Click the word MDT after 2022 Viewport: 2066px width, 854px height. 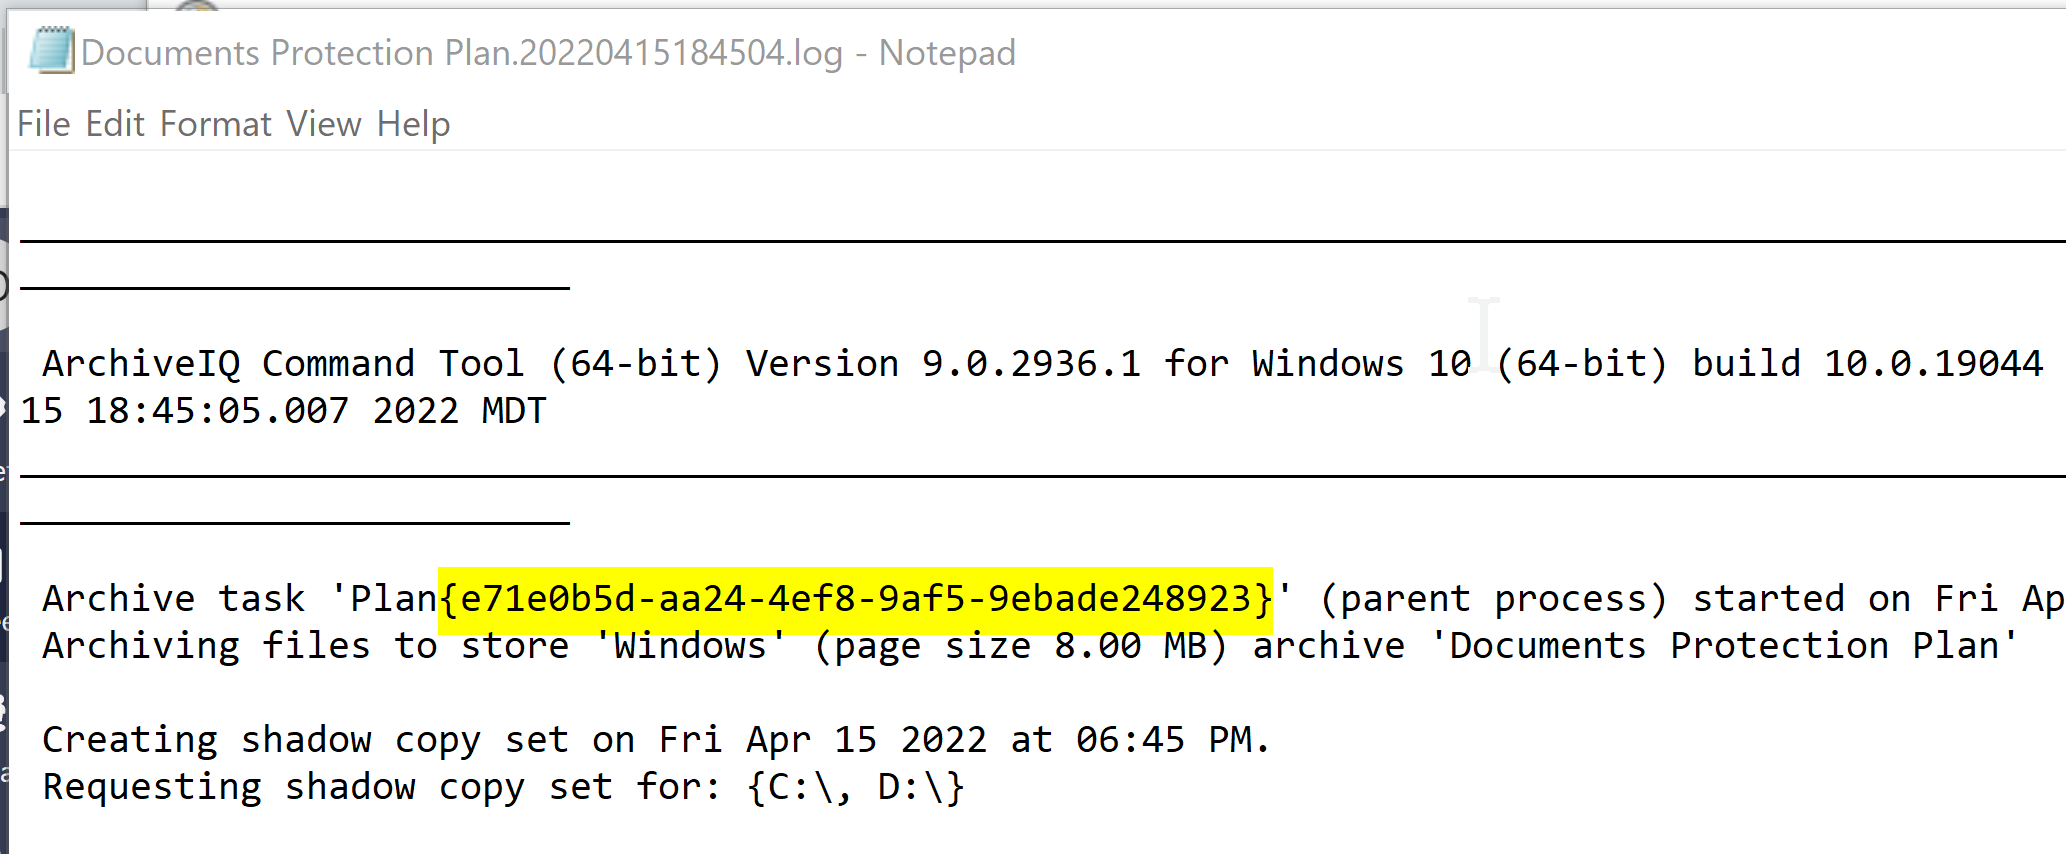514,411
